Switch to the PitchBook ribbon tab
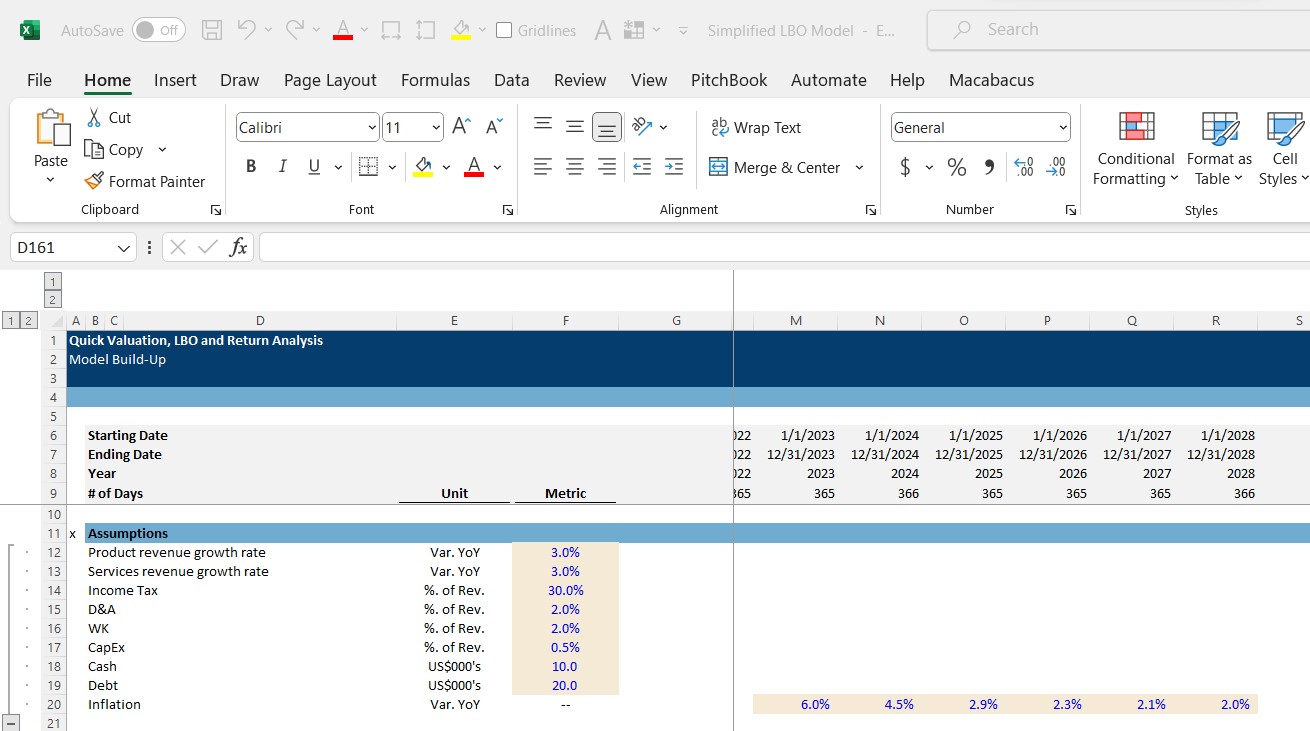Screen dimensions: 1310x731 [x=729, y=80]
